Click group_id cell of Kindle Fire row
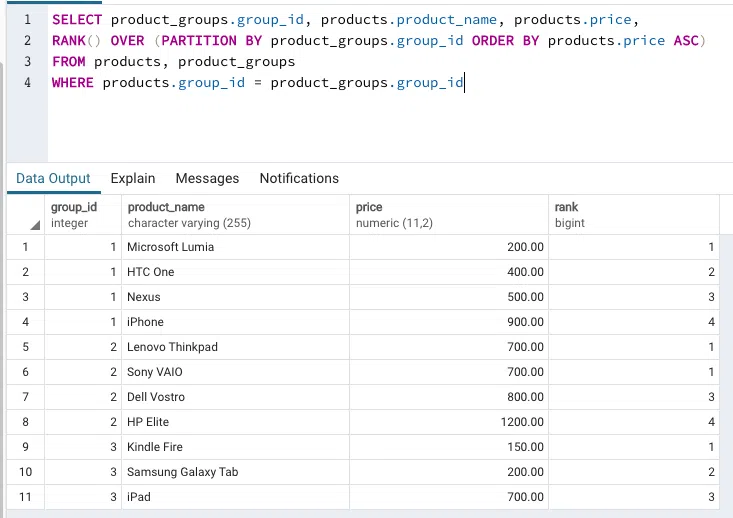Image resolution: width=733 pixels, height=518 pixels. (83, 447)
